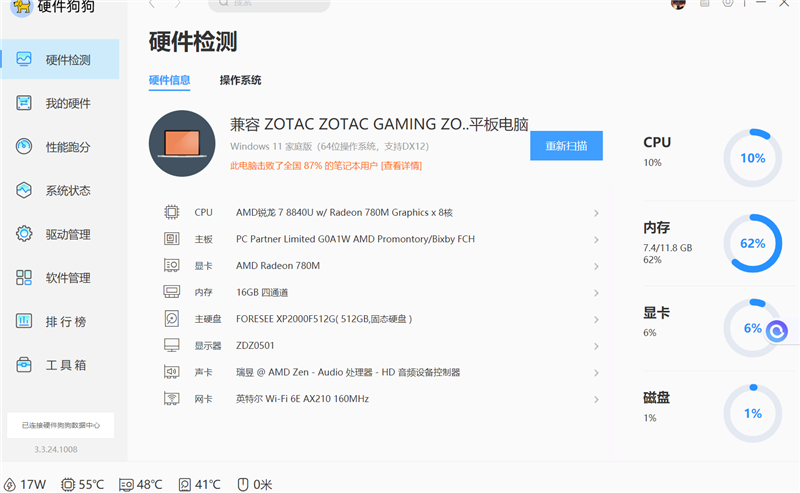Click the 重新扫描 button

[x=566, y=145]
